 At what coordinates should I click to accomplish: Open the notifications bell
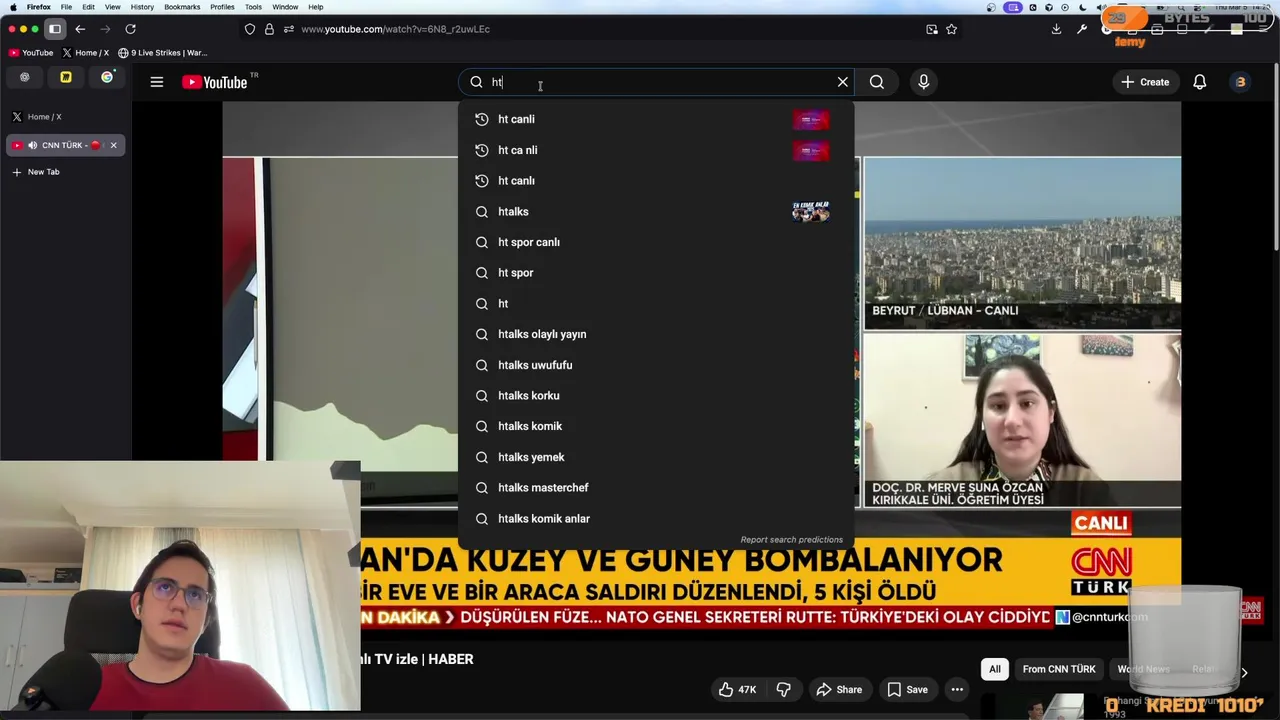click(x=1200, y=82)
